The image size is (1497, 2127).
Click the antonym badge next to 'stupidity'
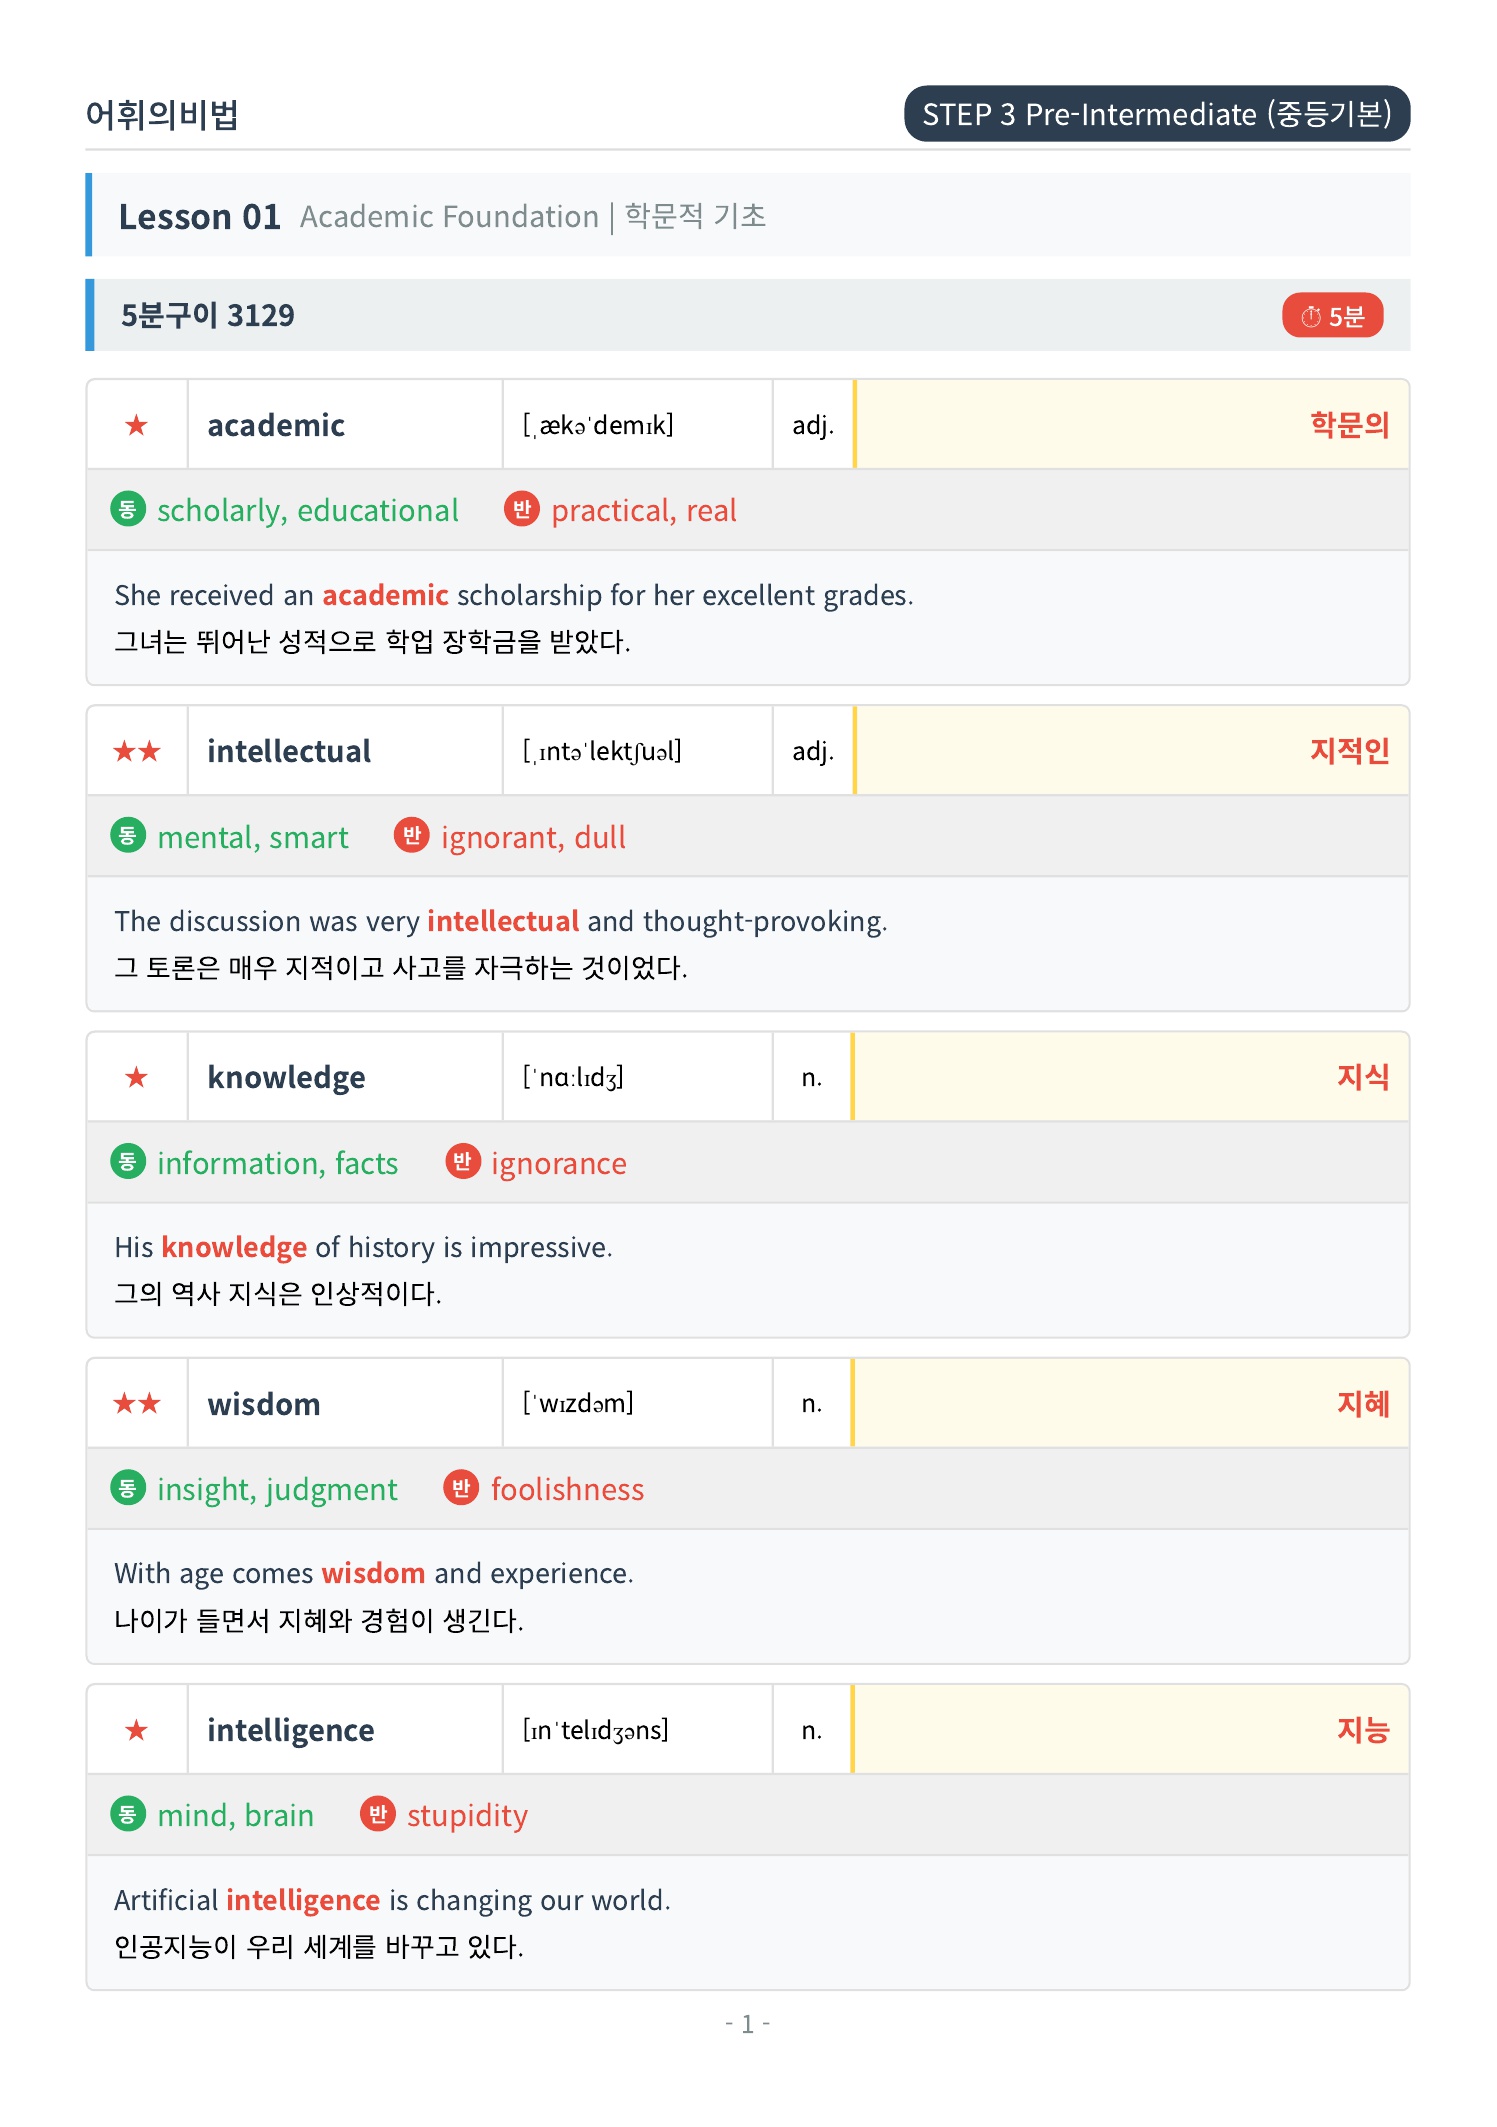tap(378, 1814)
